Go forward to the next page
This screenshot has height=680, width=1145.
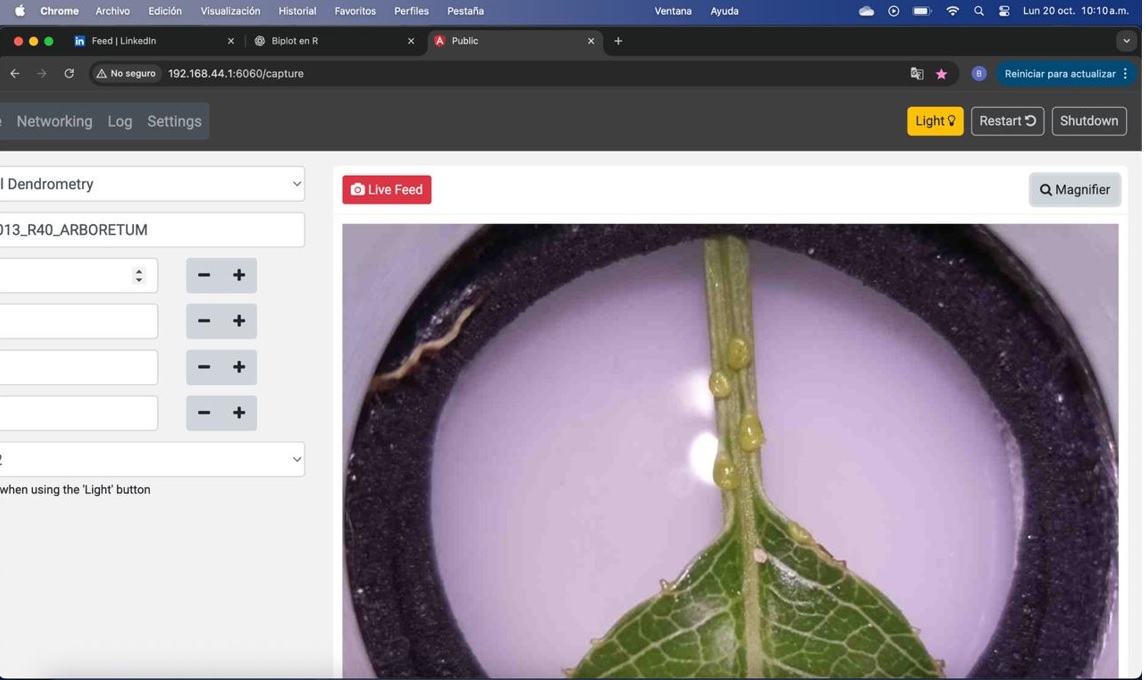[42, 73]
